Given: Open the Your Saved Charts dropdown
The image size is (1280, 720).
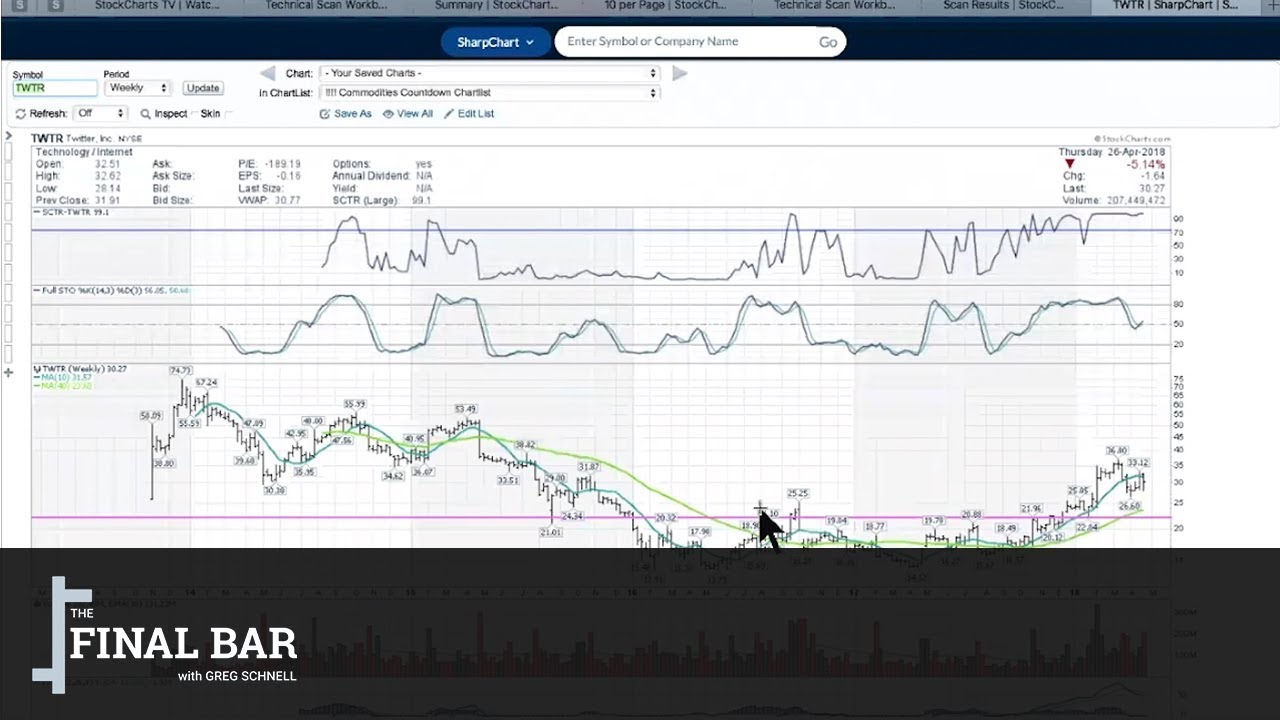Looking at the screenshot, I should pyautogui.click(x=489, y=73).
